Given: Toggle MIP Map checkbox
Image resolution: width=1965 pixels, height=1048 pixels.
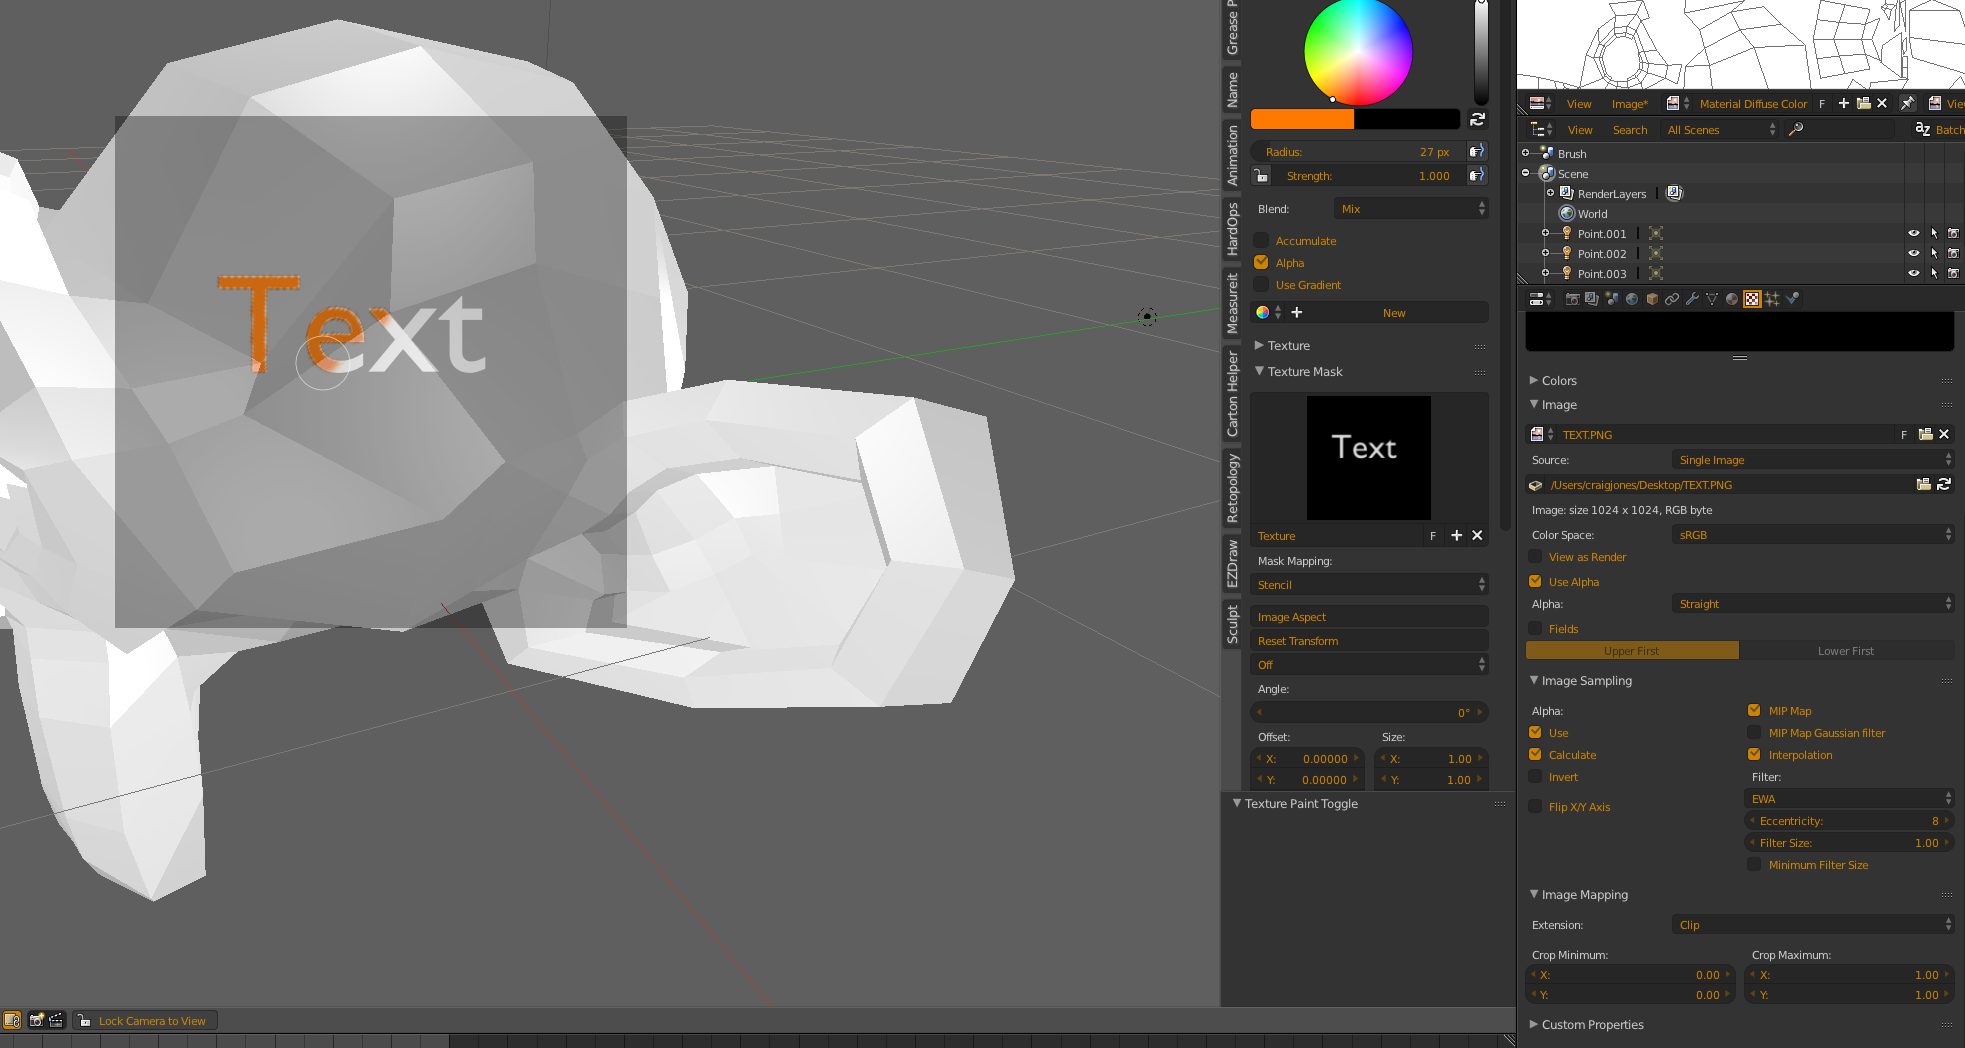Looking at the screenshot, I should (1754, 710).
